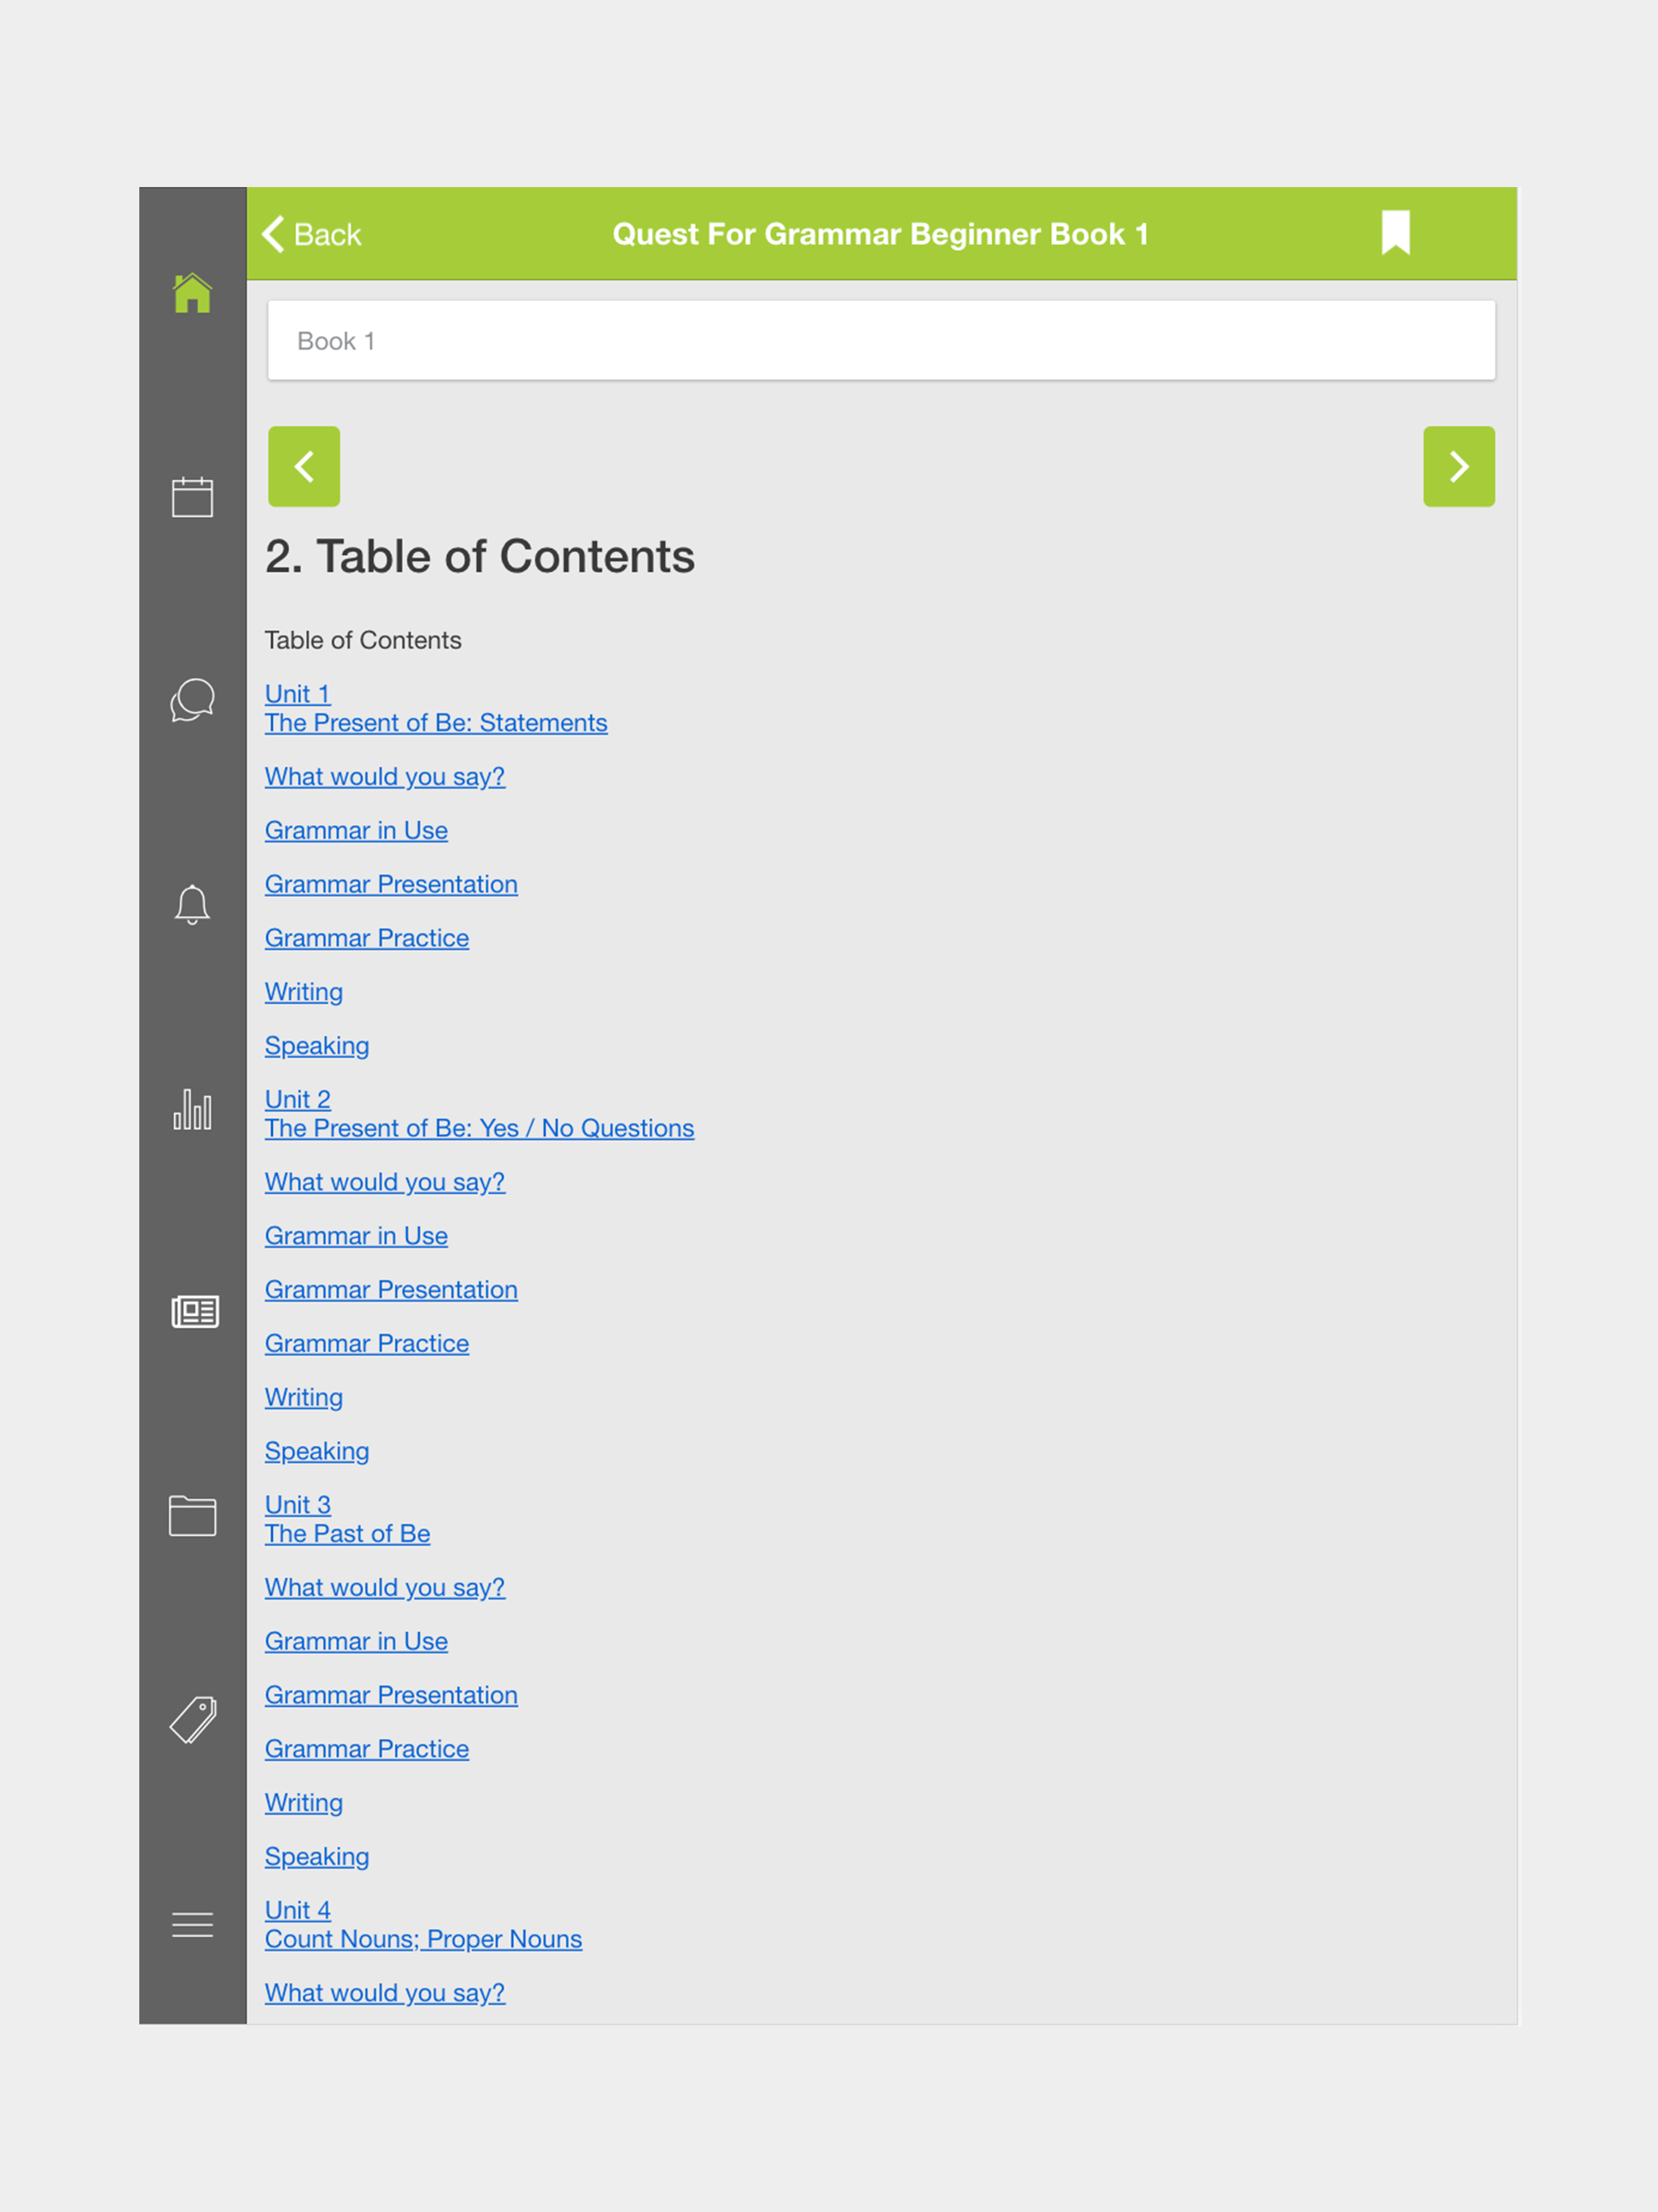Open Unit 2 Grammar in Use link
Image resolution: width=1658 pixels, height=2212 pixels.
pyautogui.click(x=356, y=1236)
